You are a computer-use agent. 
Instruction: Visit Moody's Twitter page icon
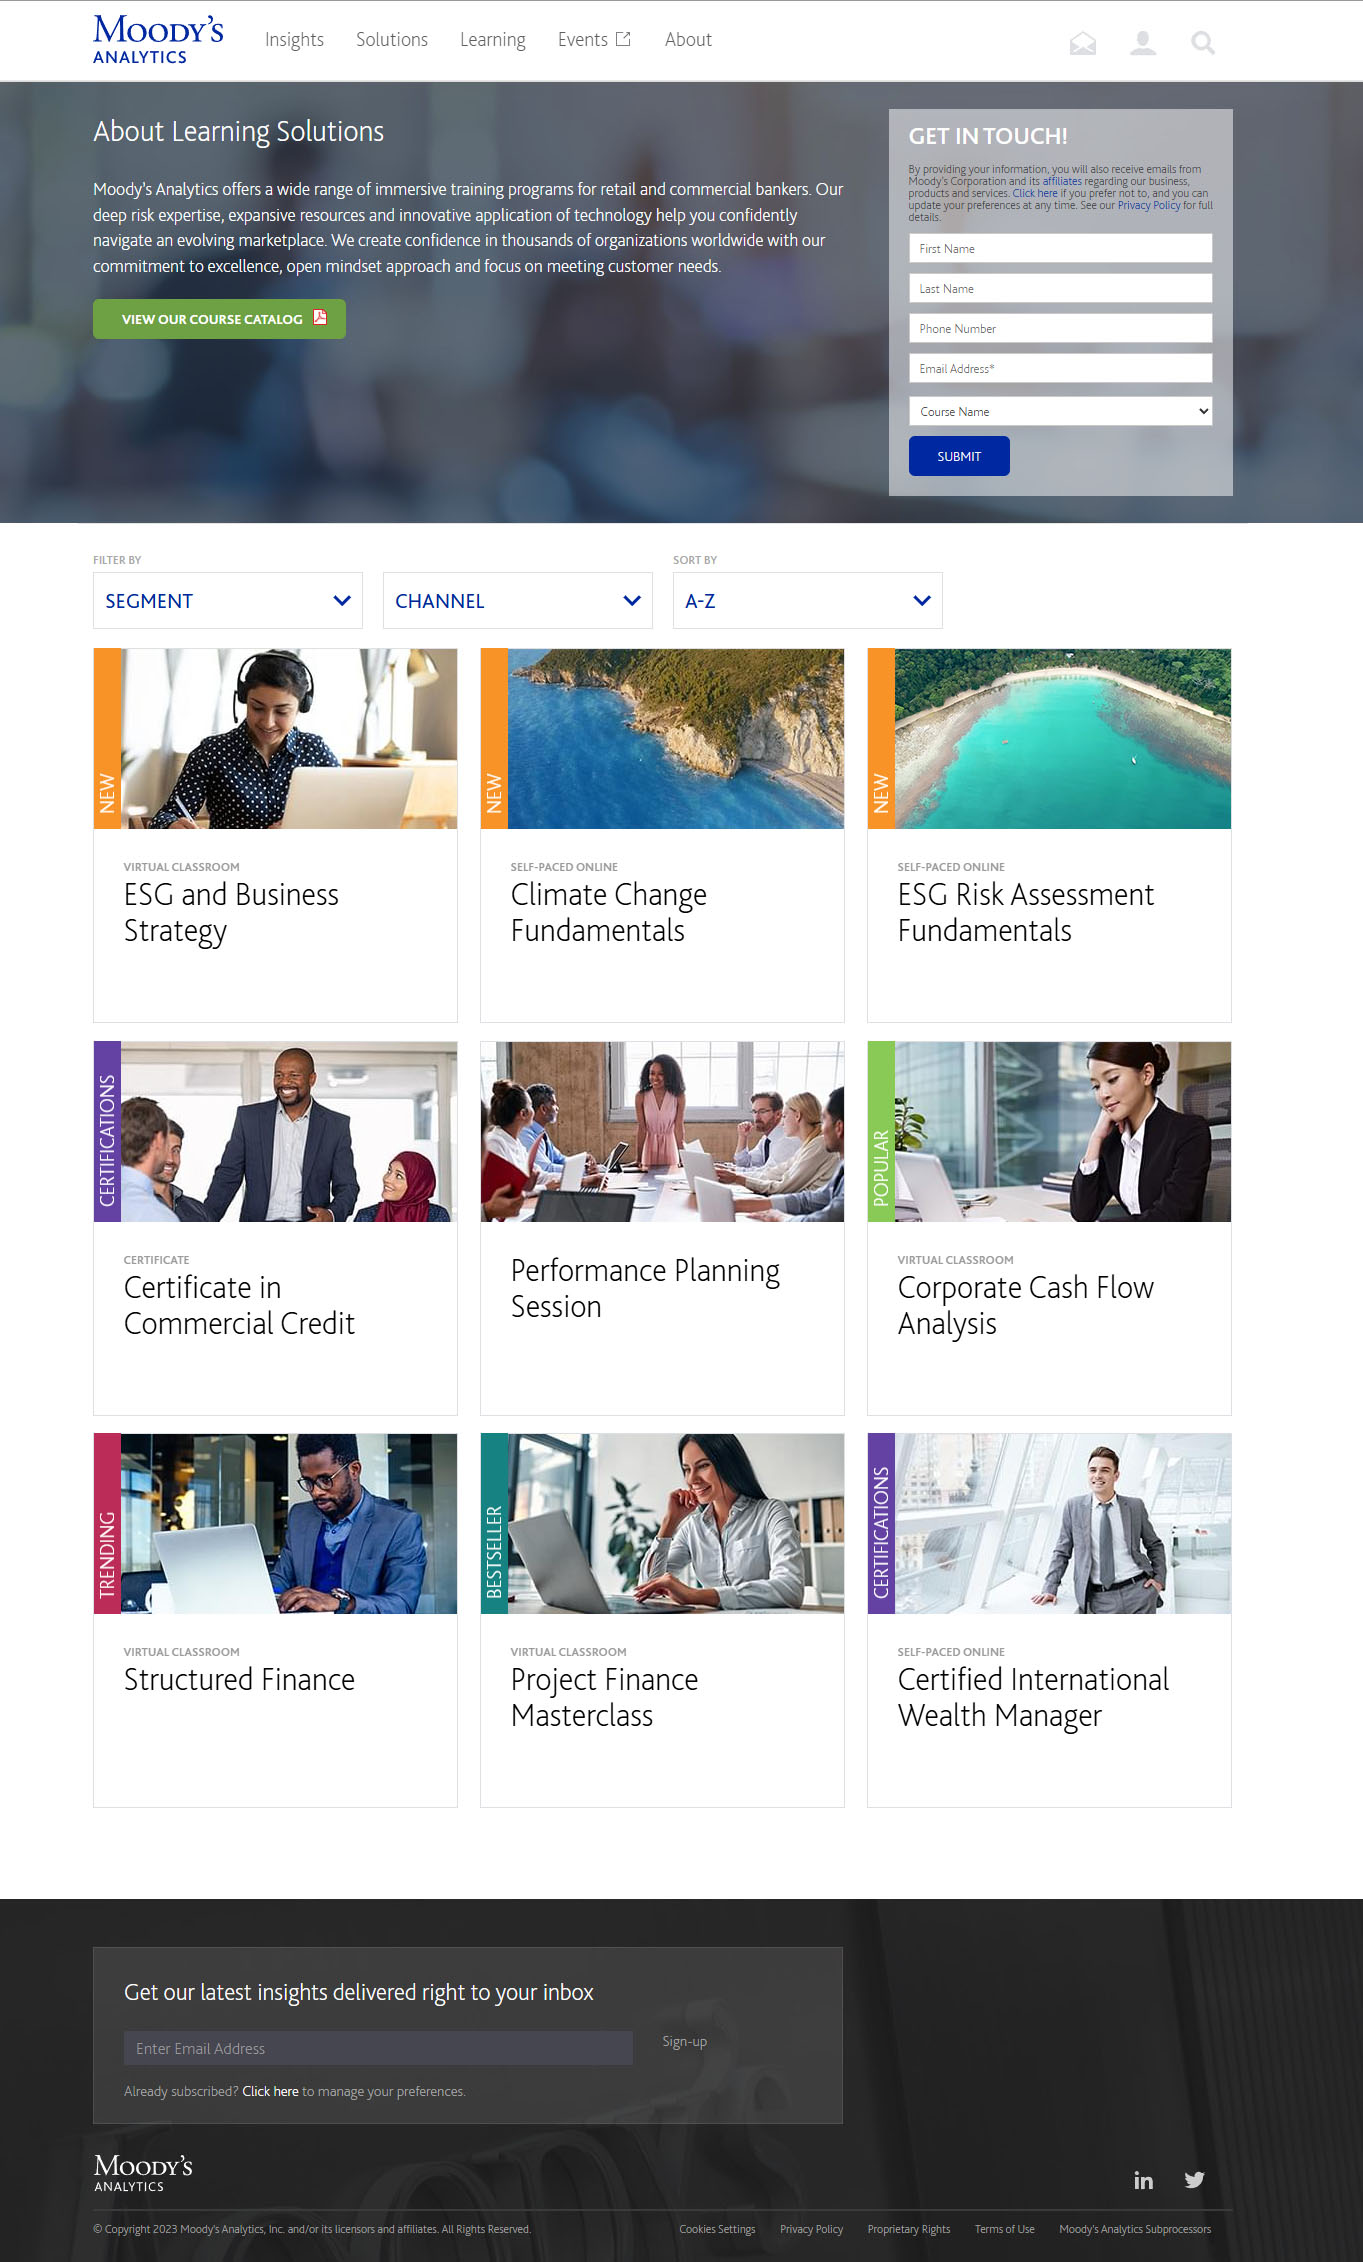coord(1194,2180)
